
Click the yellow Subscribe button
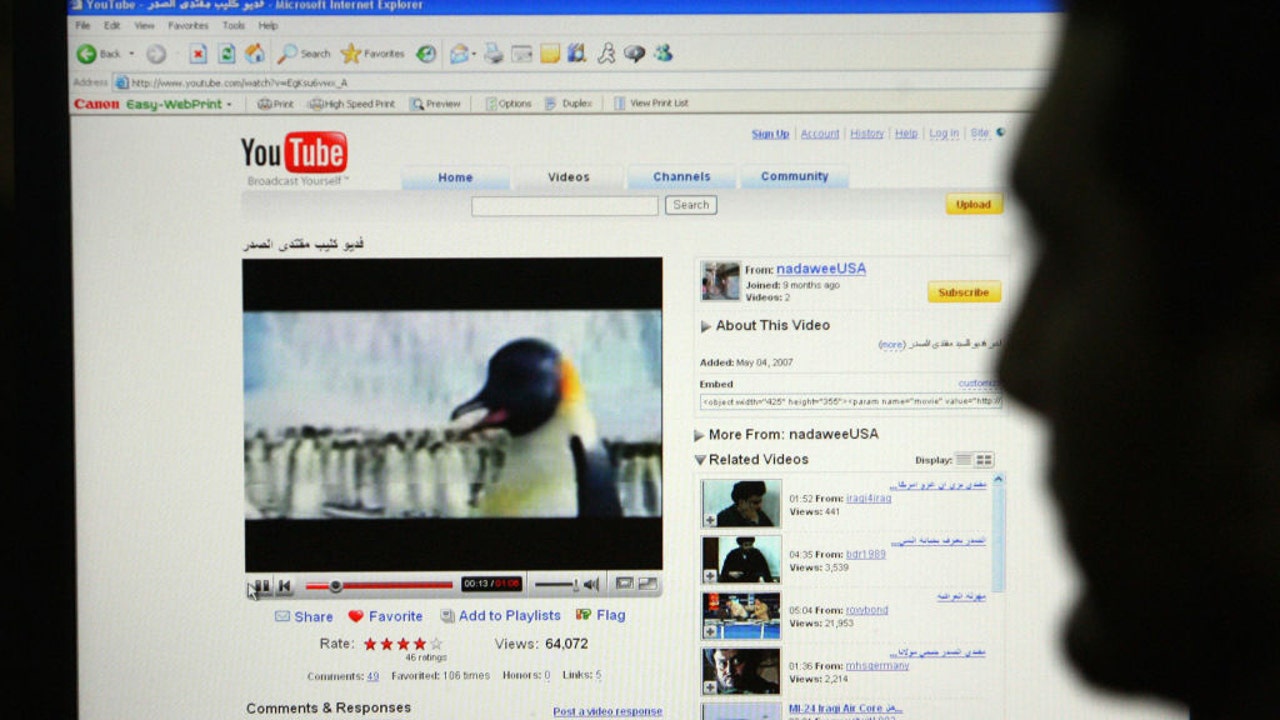[964, 292]
